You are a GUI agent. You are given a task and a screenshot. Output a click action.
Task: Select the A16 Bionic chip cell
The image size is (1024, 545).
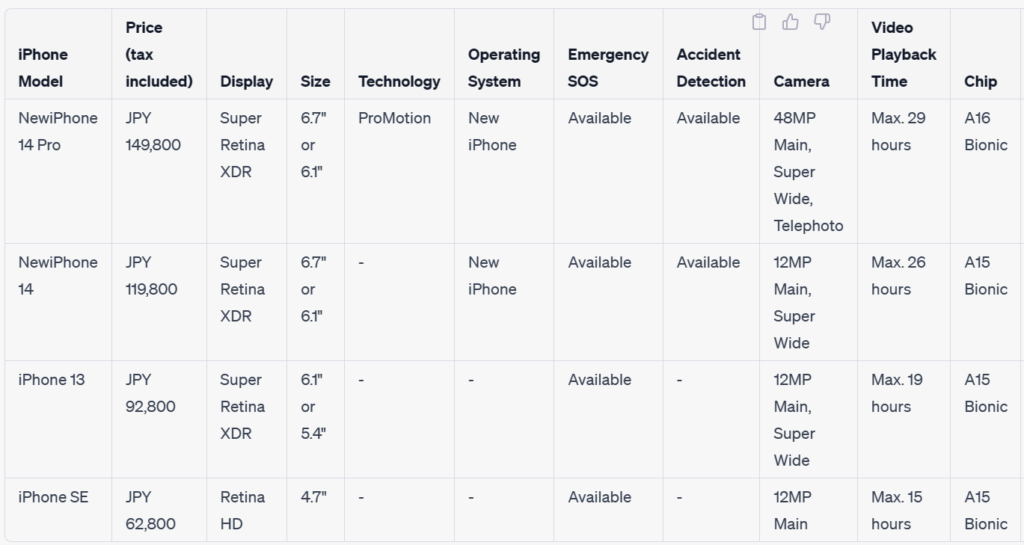pos(985,131)
